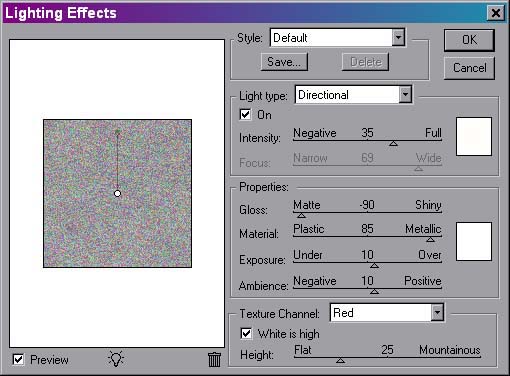Screen dimensions: 510x376
Task: Click the Ambience slider thumb
Action: tap(374, 291)
